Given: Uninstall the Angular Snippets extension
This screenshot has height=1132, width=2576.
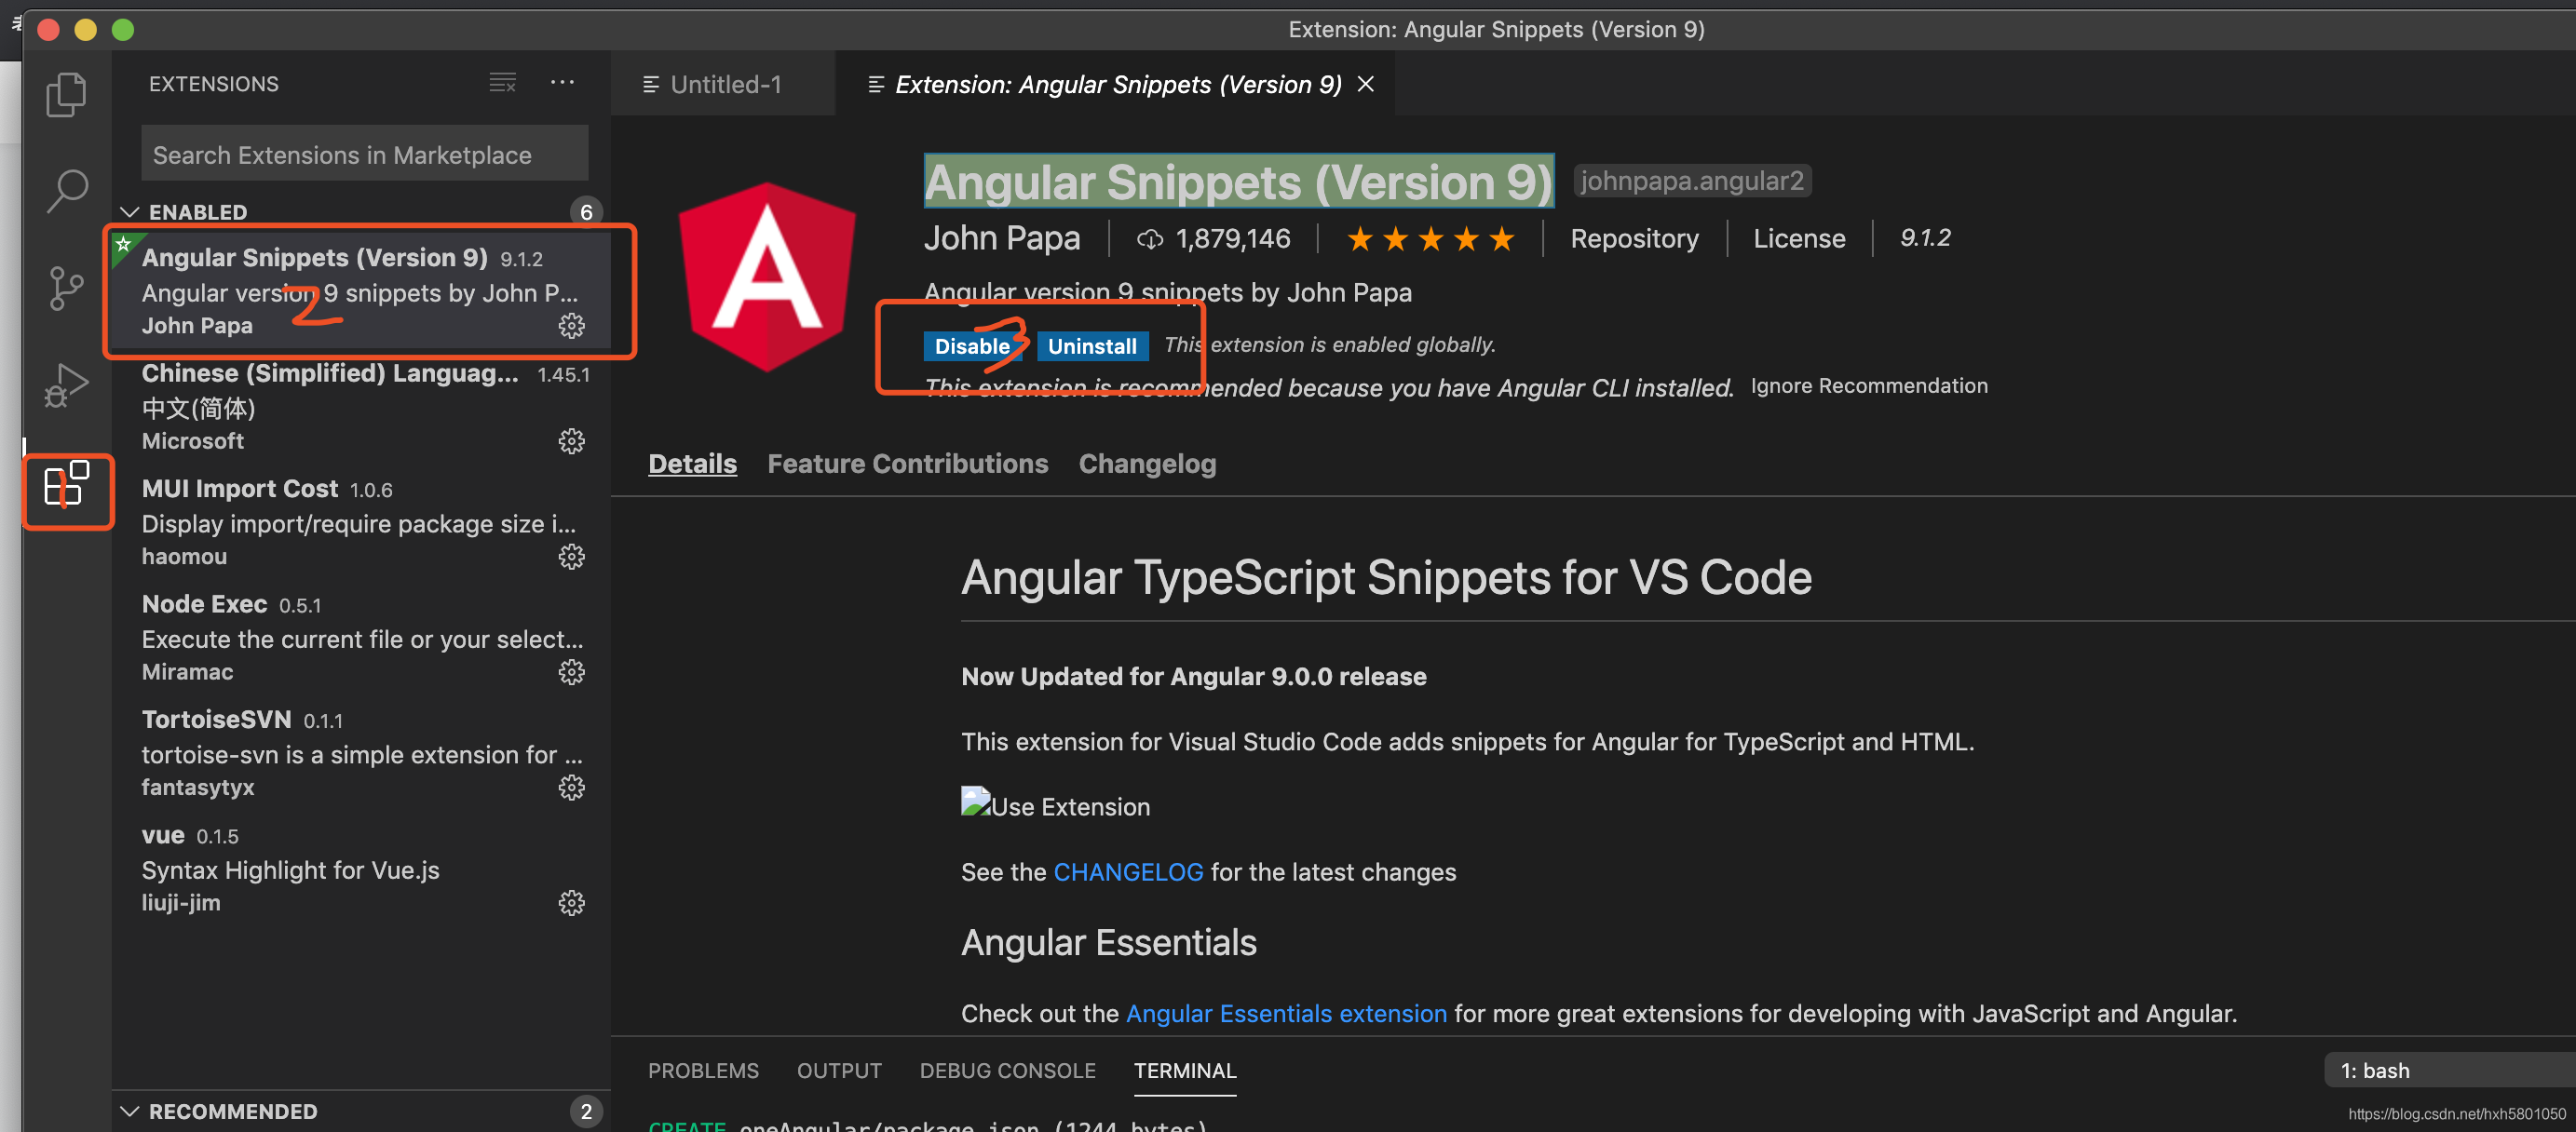Looking at the screenshot, I should (x=1091, y=346).
